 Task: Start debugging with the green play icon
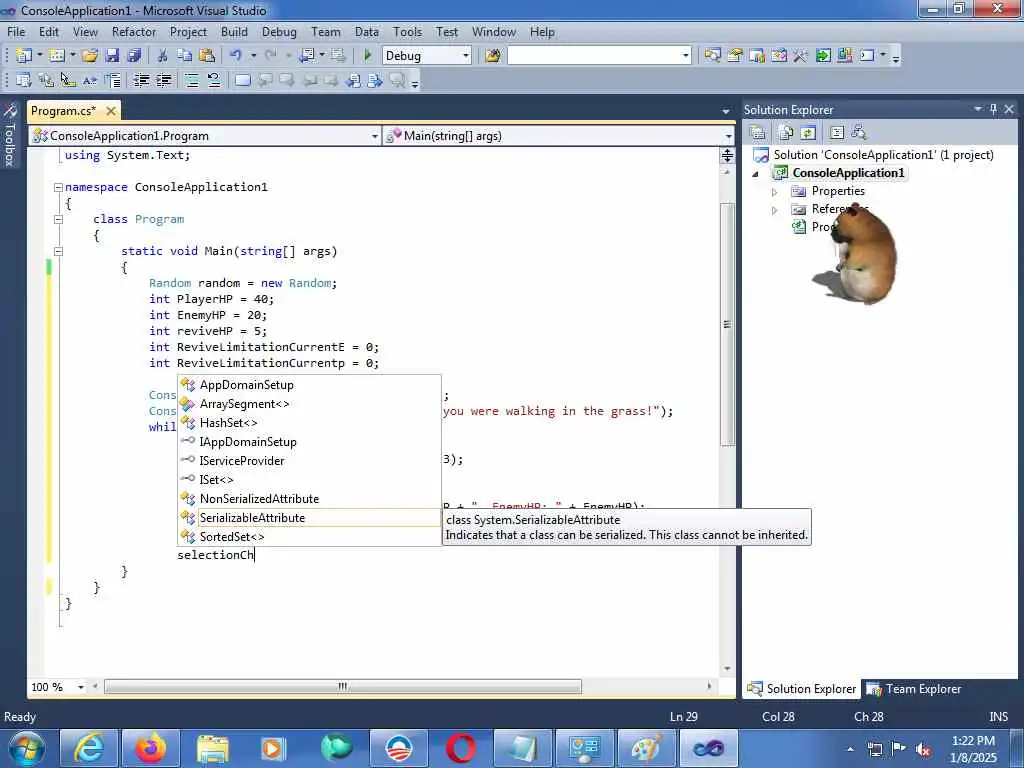(368, 56)
